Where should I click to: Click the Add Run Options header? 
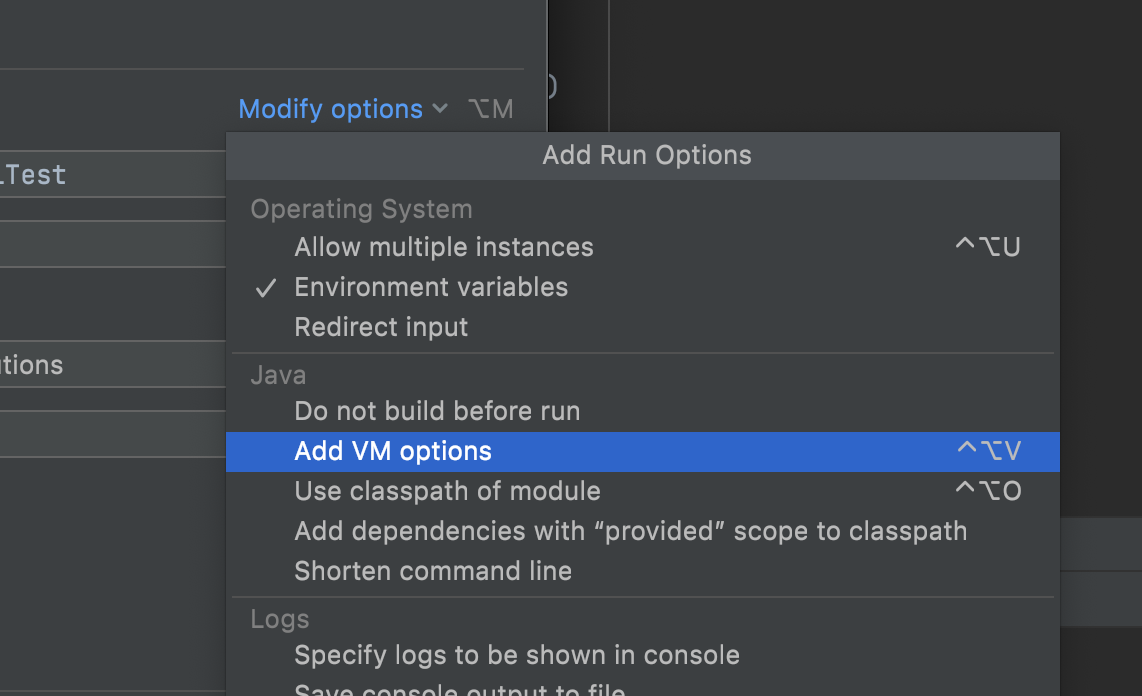pyautogui.click(x=646, y=155)
